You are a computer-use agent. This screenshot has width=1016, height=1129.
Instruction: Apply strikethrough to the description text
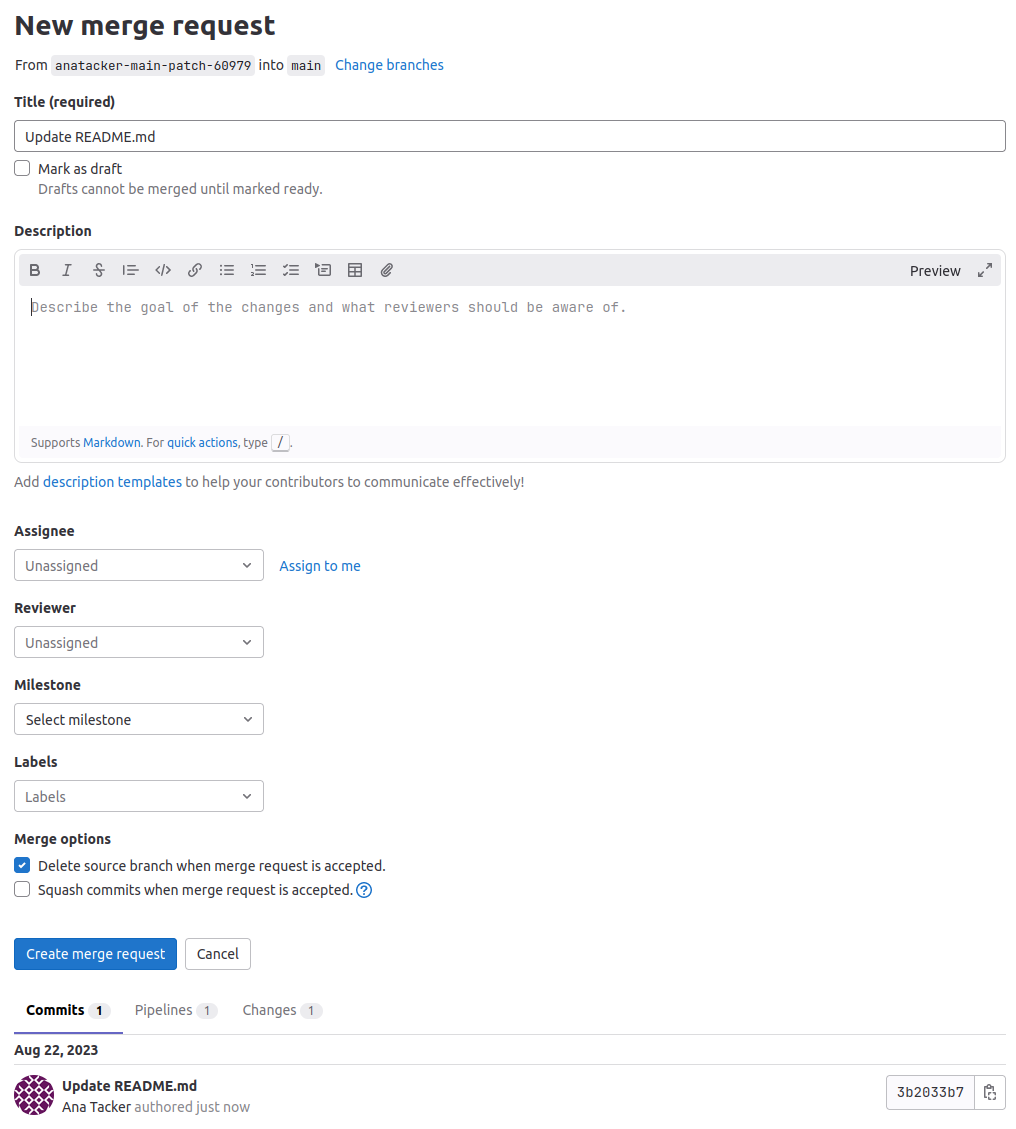tap(98, 270)
